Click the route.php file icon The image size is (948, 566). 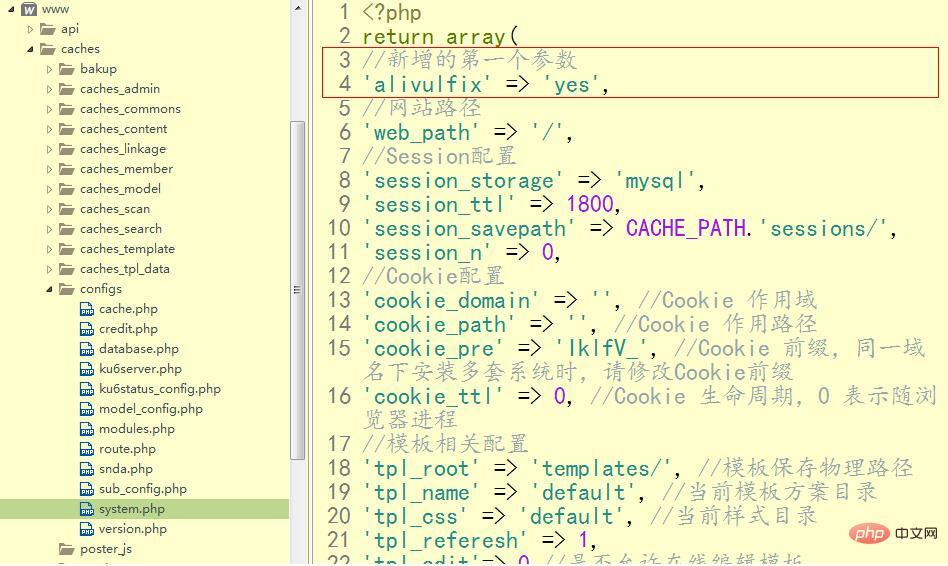pos(87,449)
